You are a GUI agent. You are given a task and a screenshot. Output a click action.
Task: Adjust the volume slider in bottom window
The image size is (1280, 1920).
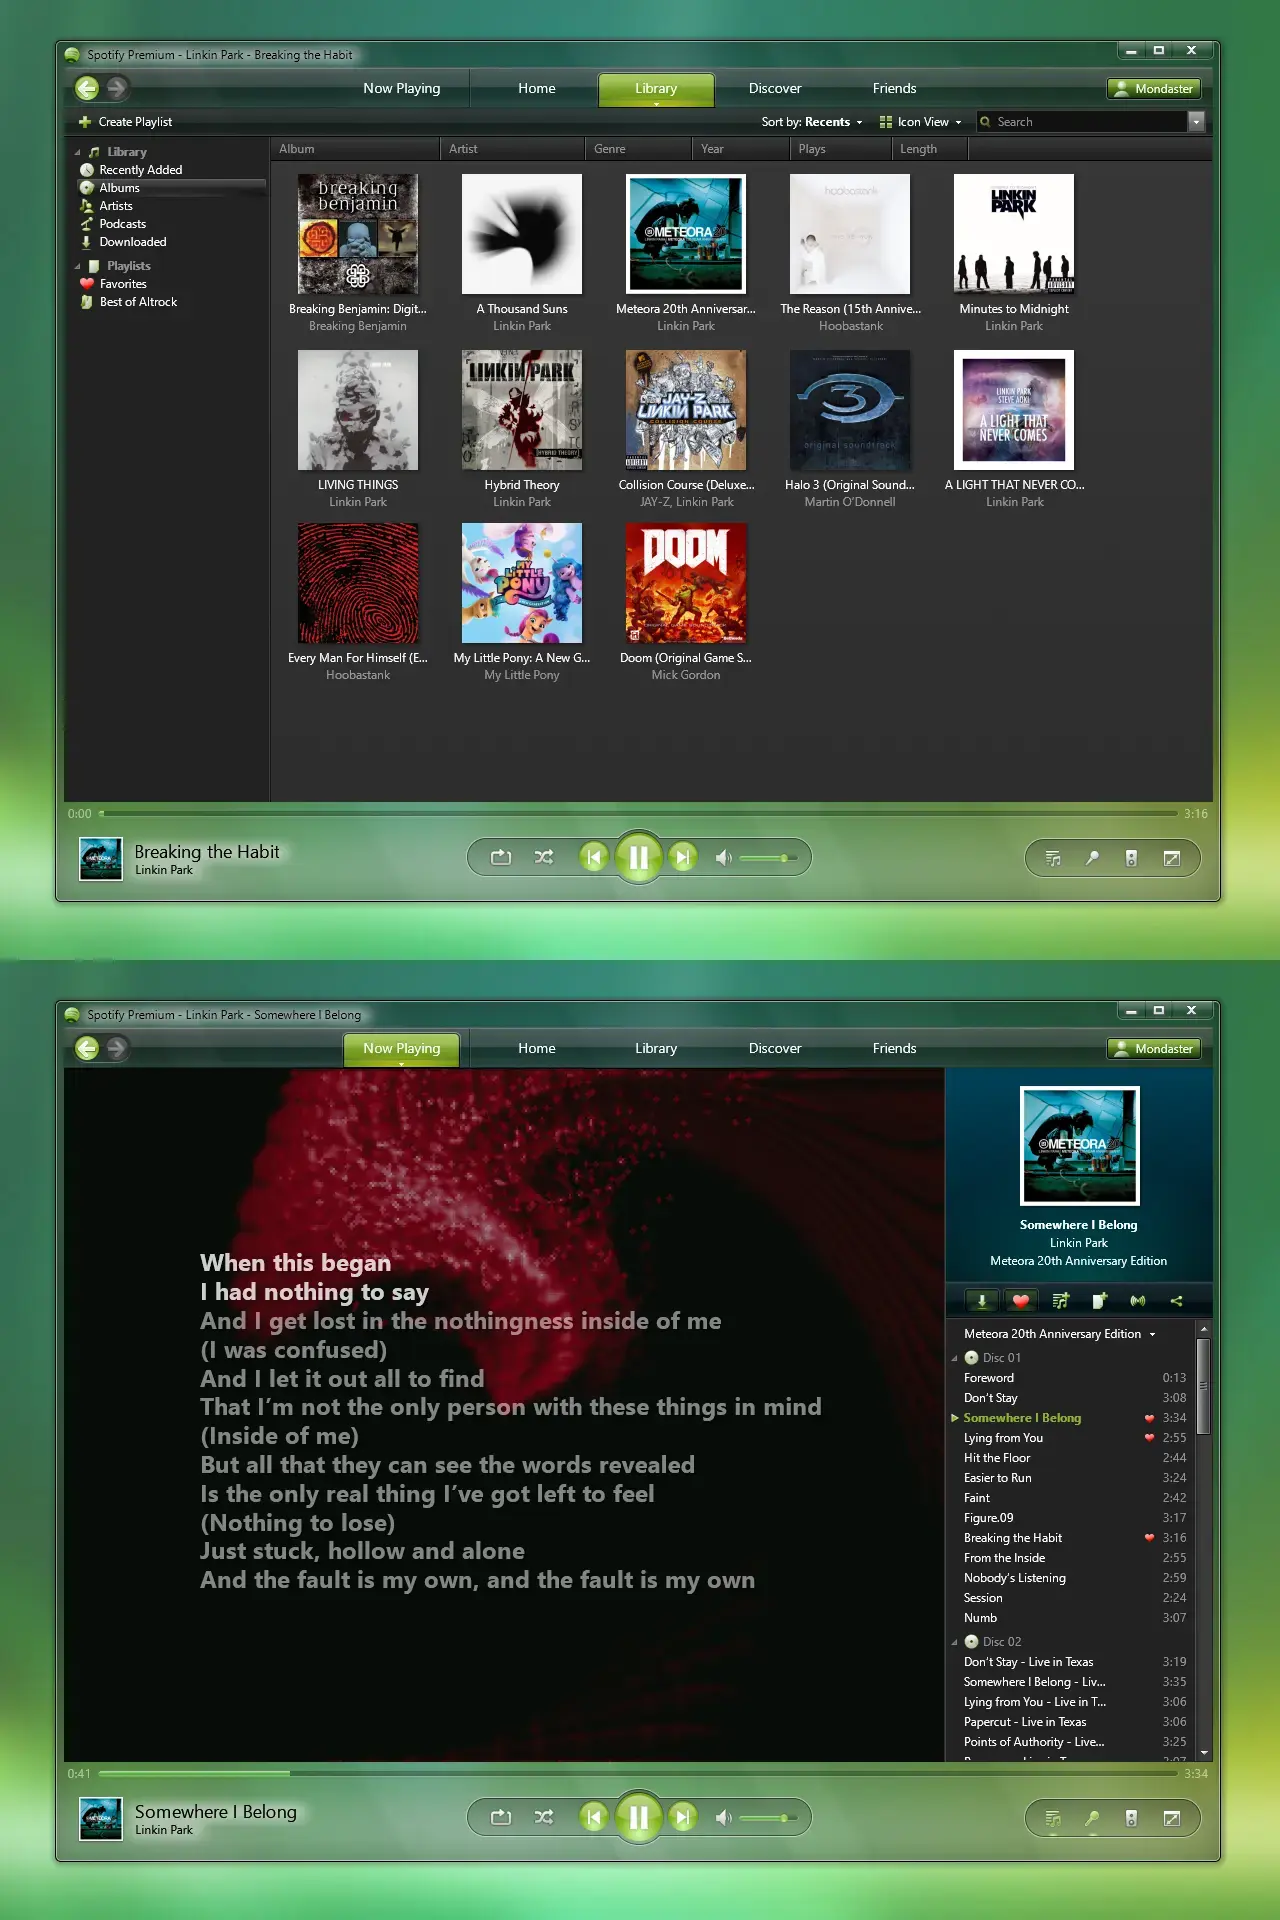pyautogui.click(x=768, y=1818)
